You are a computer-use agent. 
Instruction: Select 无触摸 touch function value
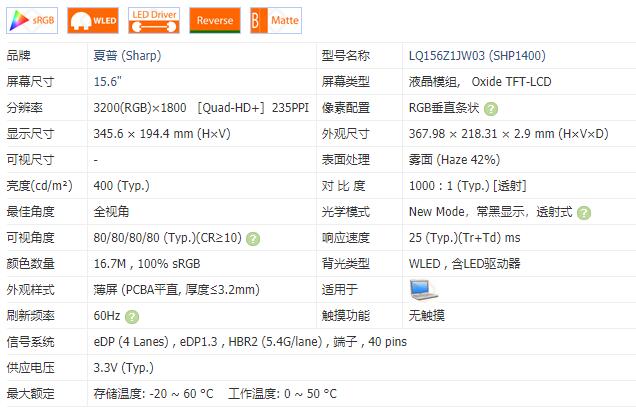coord(426,315)
